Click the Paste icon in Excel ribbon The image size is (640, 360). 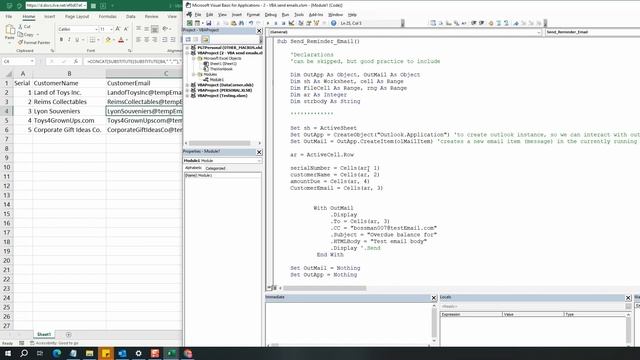tap(9, 33)
